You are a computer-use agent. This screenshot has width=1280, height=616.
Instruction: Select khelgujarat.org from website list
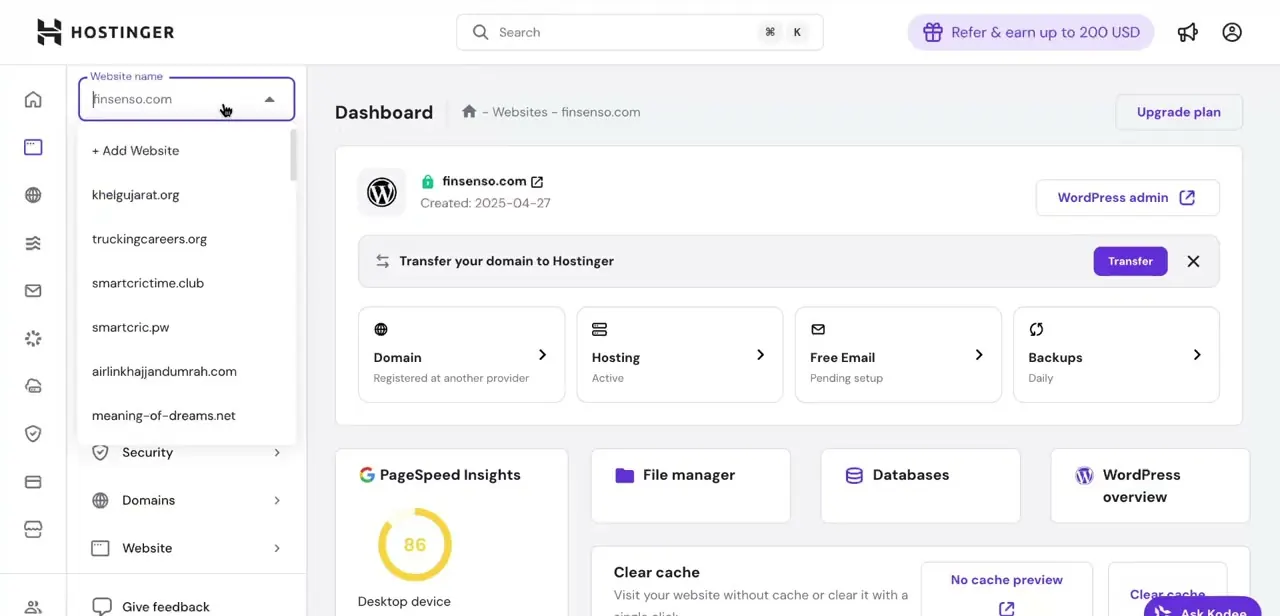[x=184, y=195]
